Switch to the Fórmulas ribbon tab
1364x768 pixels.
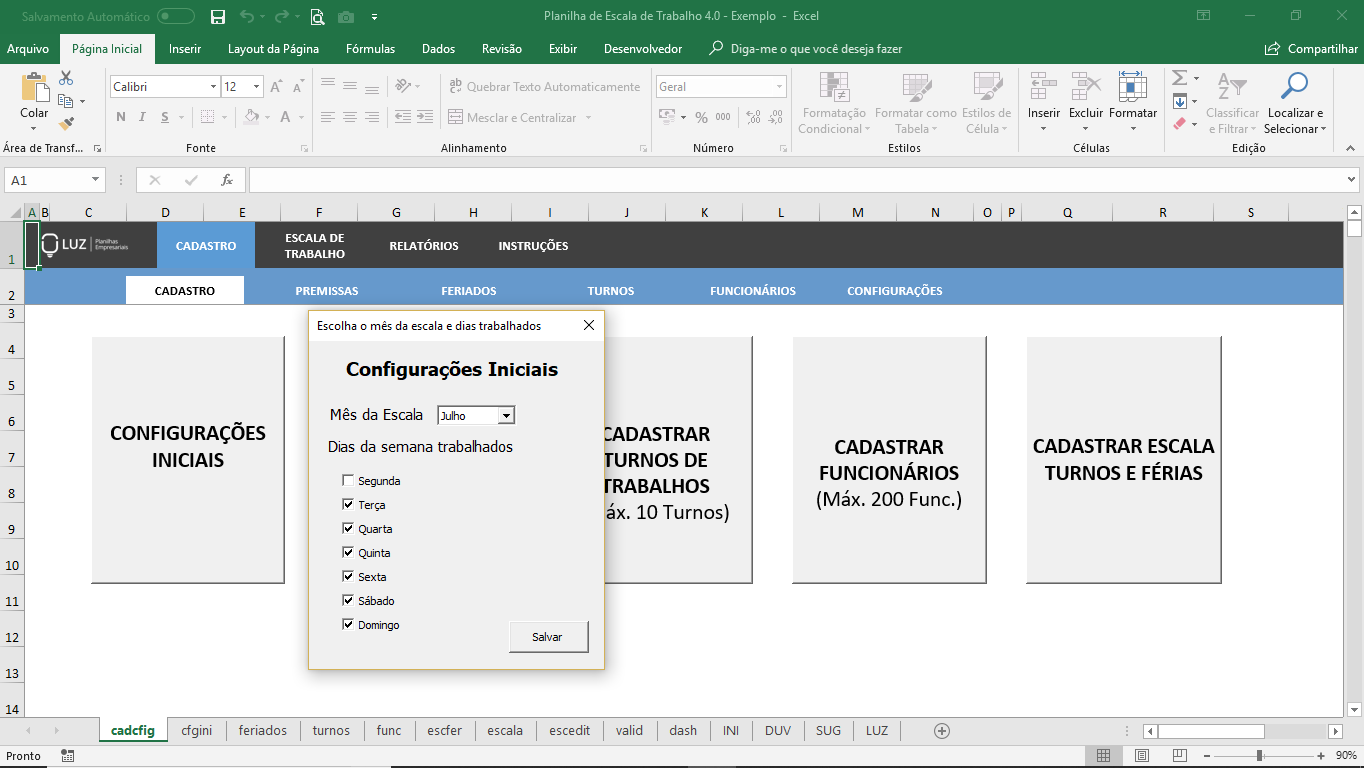(x=370, y=49)
